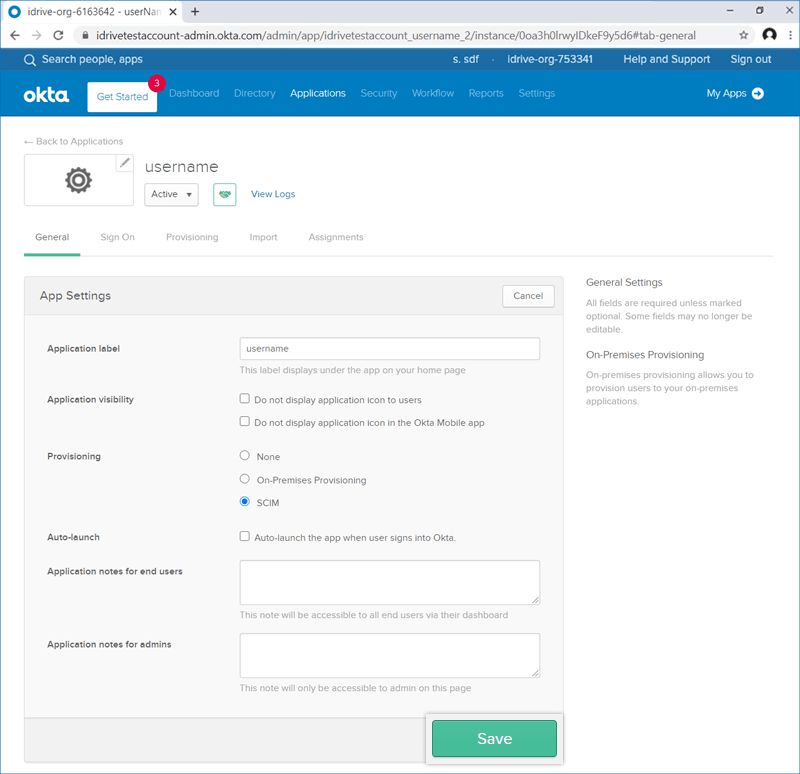Click the s. sdf user name
Screen dimensions: 800x774
tap(465, 59)
